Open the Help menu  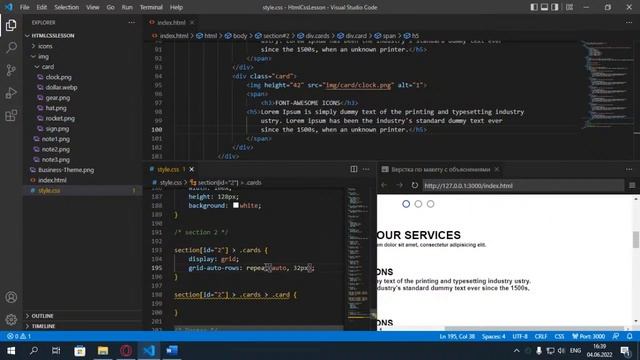pos(176,7)
